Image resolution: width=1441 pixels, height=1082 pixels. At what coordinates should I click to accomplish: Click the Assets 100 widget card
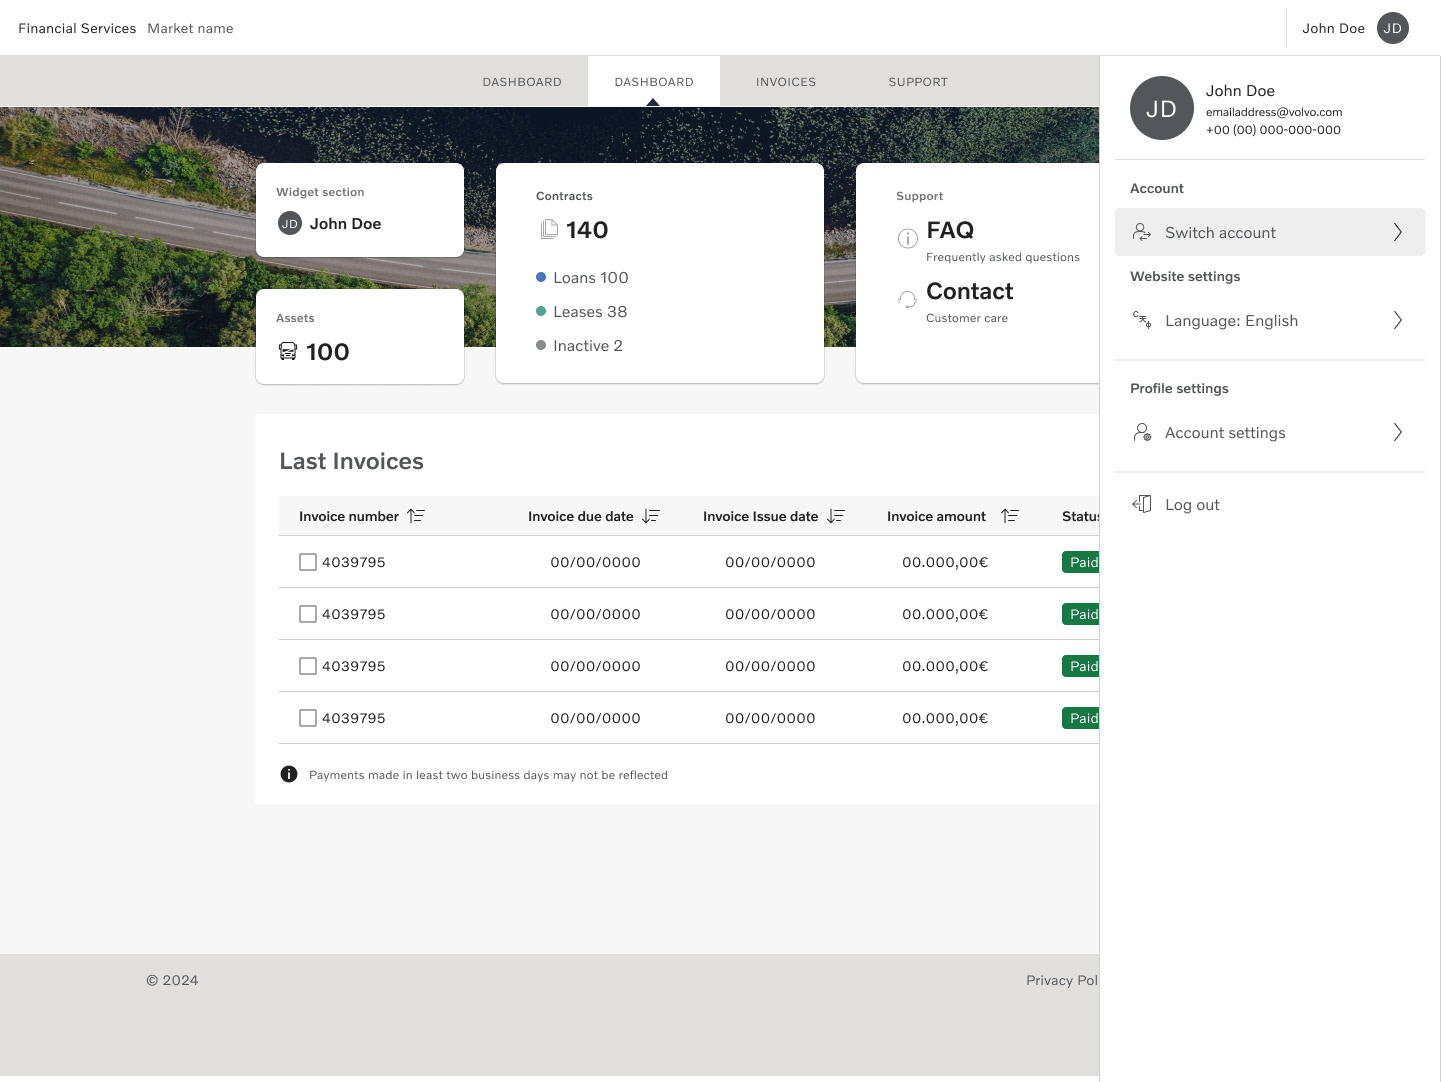[x=360, y=336]
